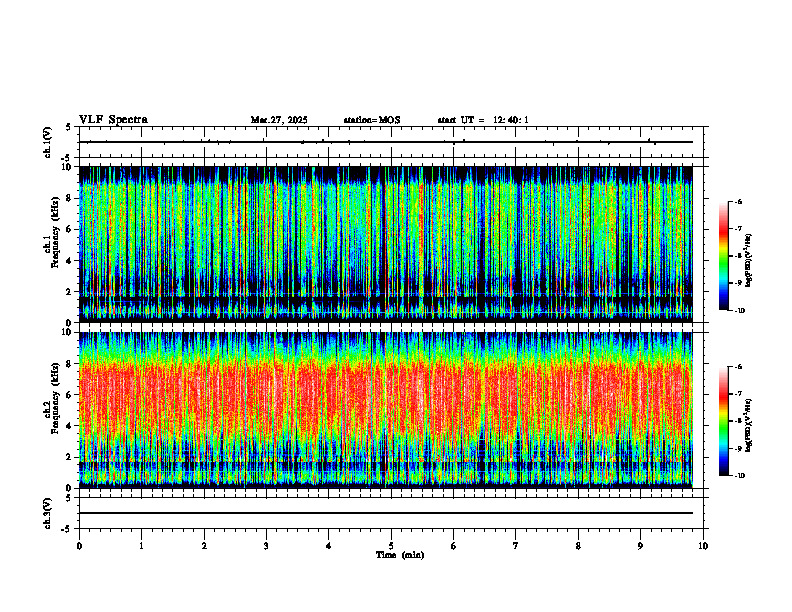
Task: Click the "ch.1(V)" axis label
Action: (48, 142)
